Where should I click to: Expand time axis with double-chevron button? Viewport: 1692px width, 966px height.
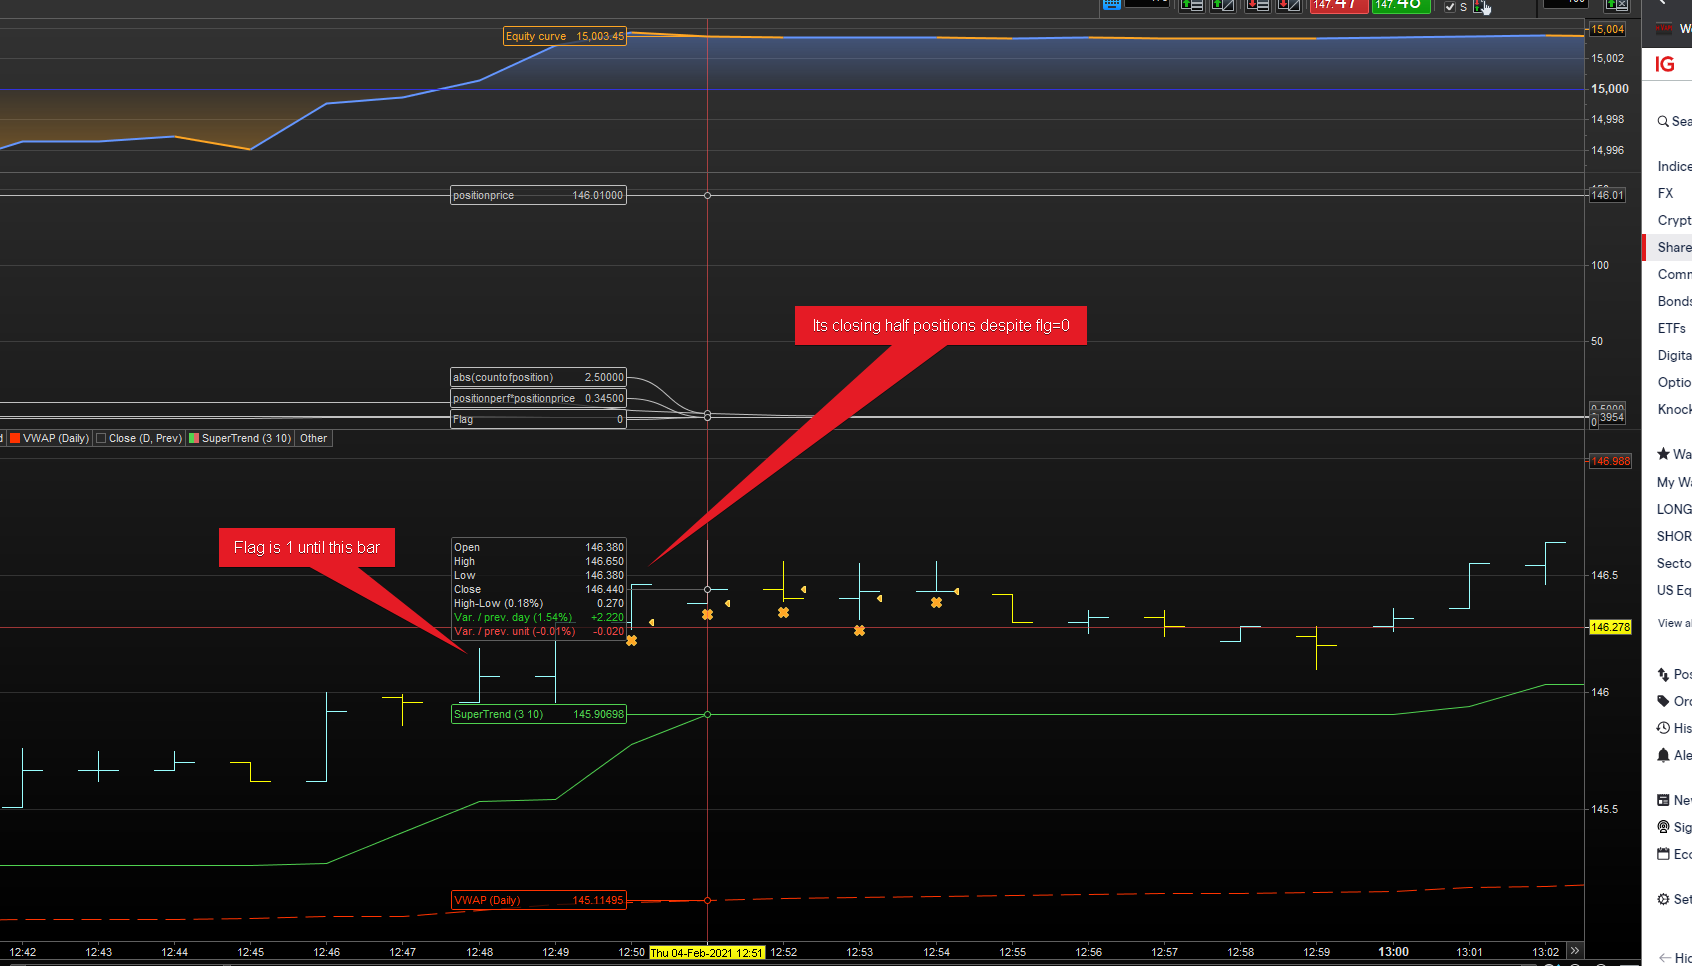1575,951
